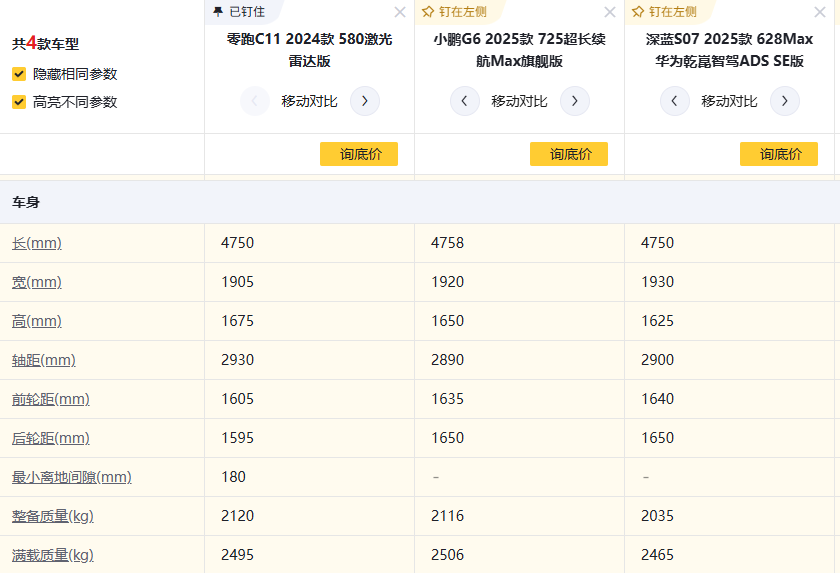Move 深蓝S07 column right with the arrow
Viewport: 840px width, 573px height.
tap(785, 101)
